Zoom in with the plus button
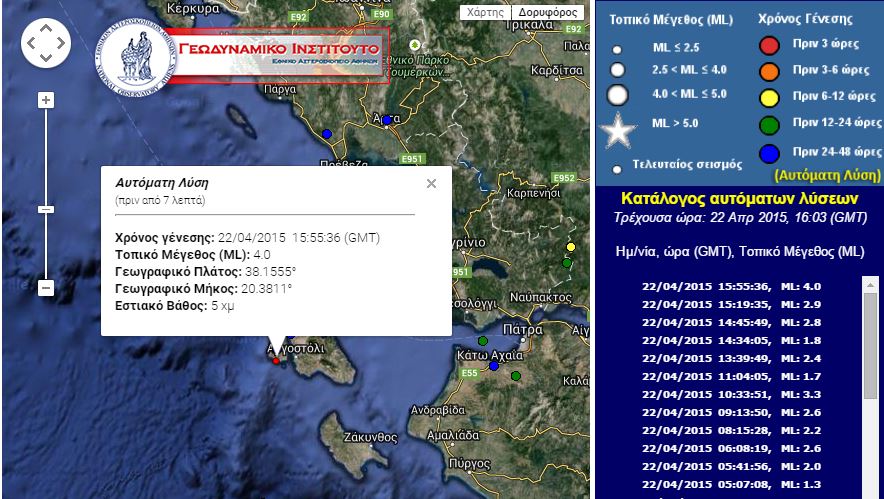The image size is (884, 499). [46, 100]
